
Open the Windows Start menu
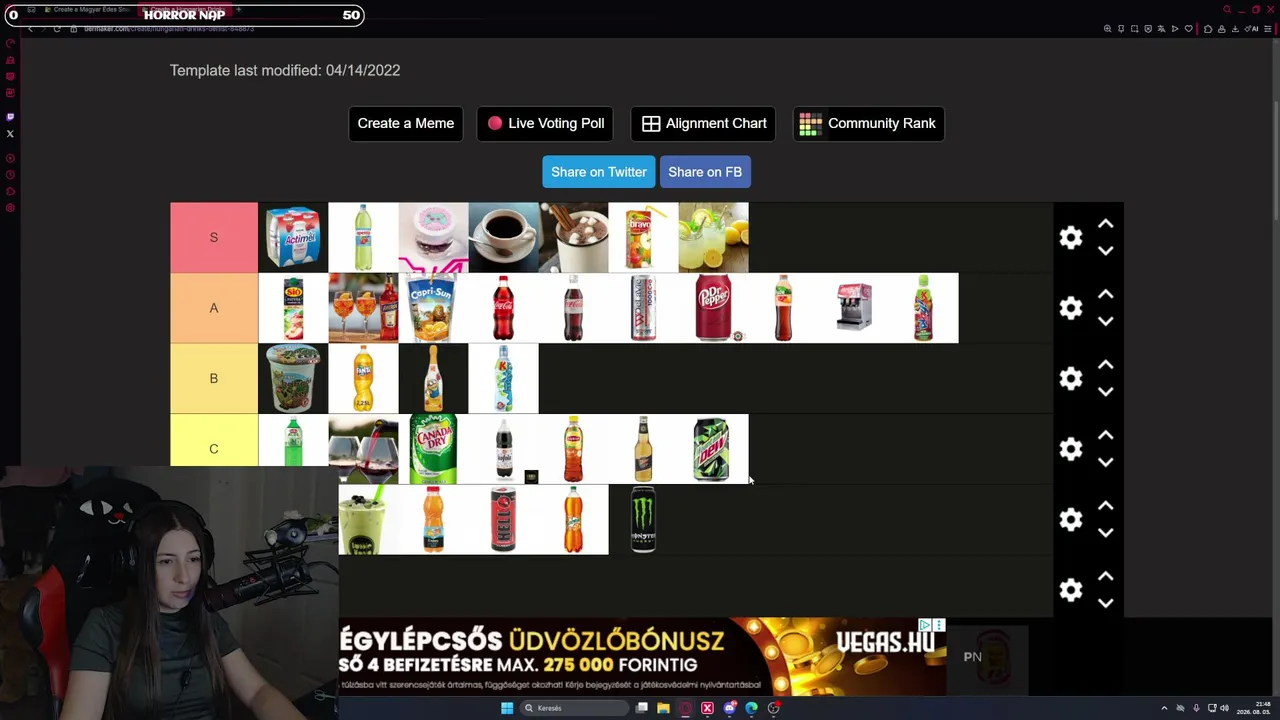[x=507, y=708]
